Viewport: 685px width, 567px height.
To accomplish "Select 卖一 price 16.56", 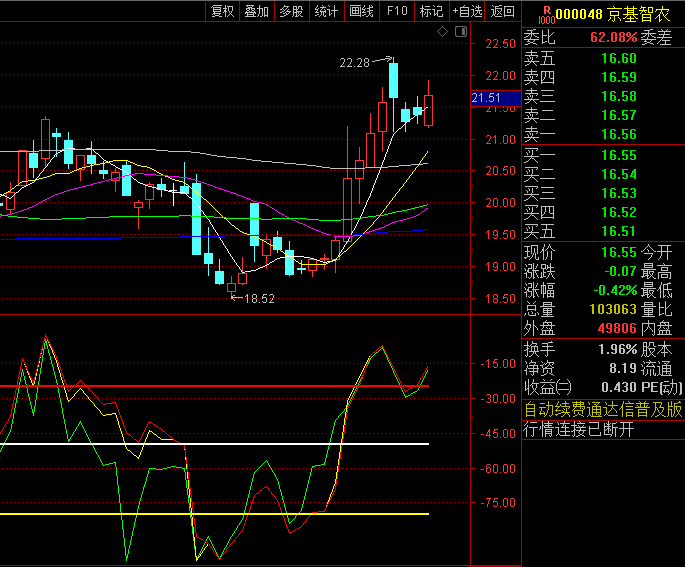I will pyautogui.click(x=619, y=134).
